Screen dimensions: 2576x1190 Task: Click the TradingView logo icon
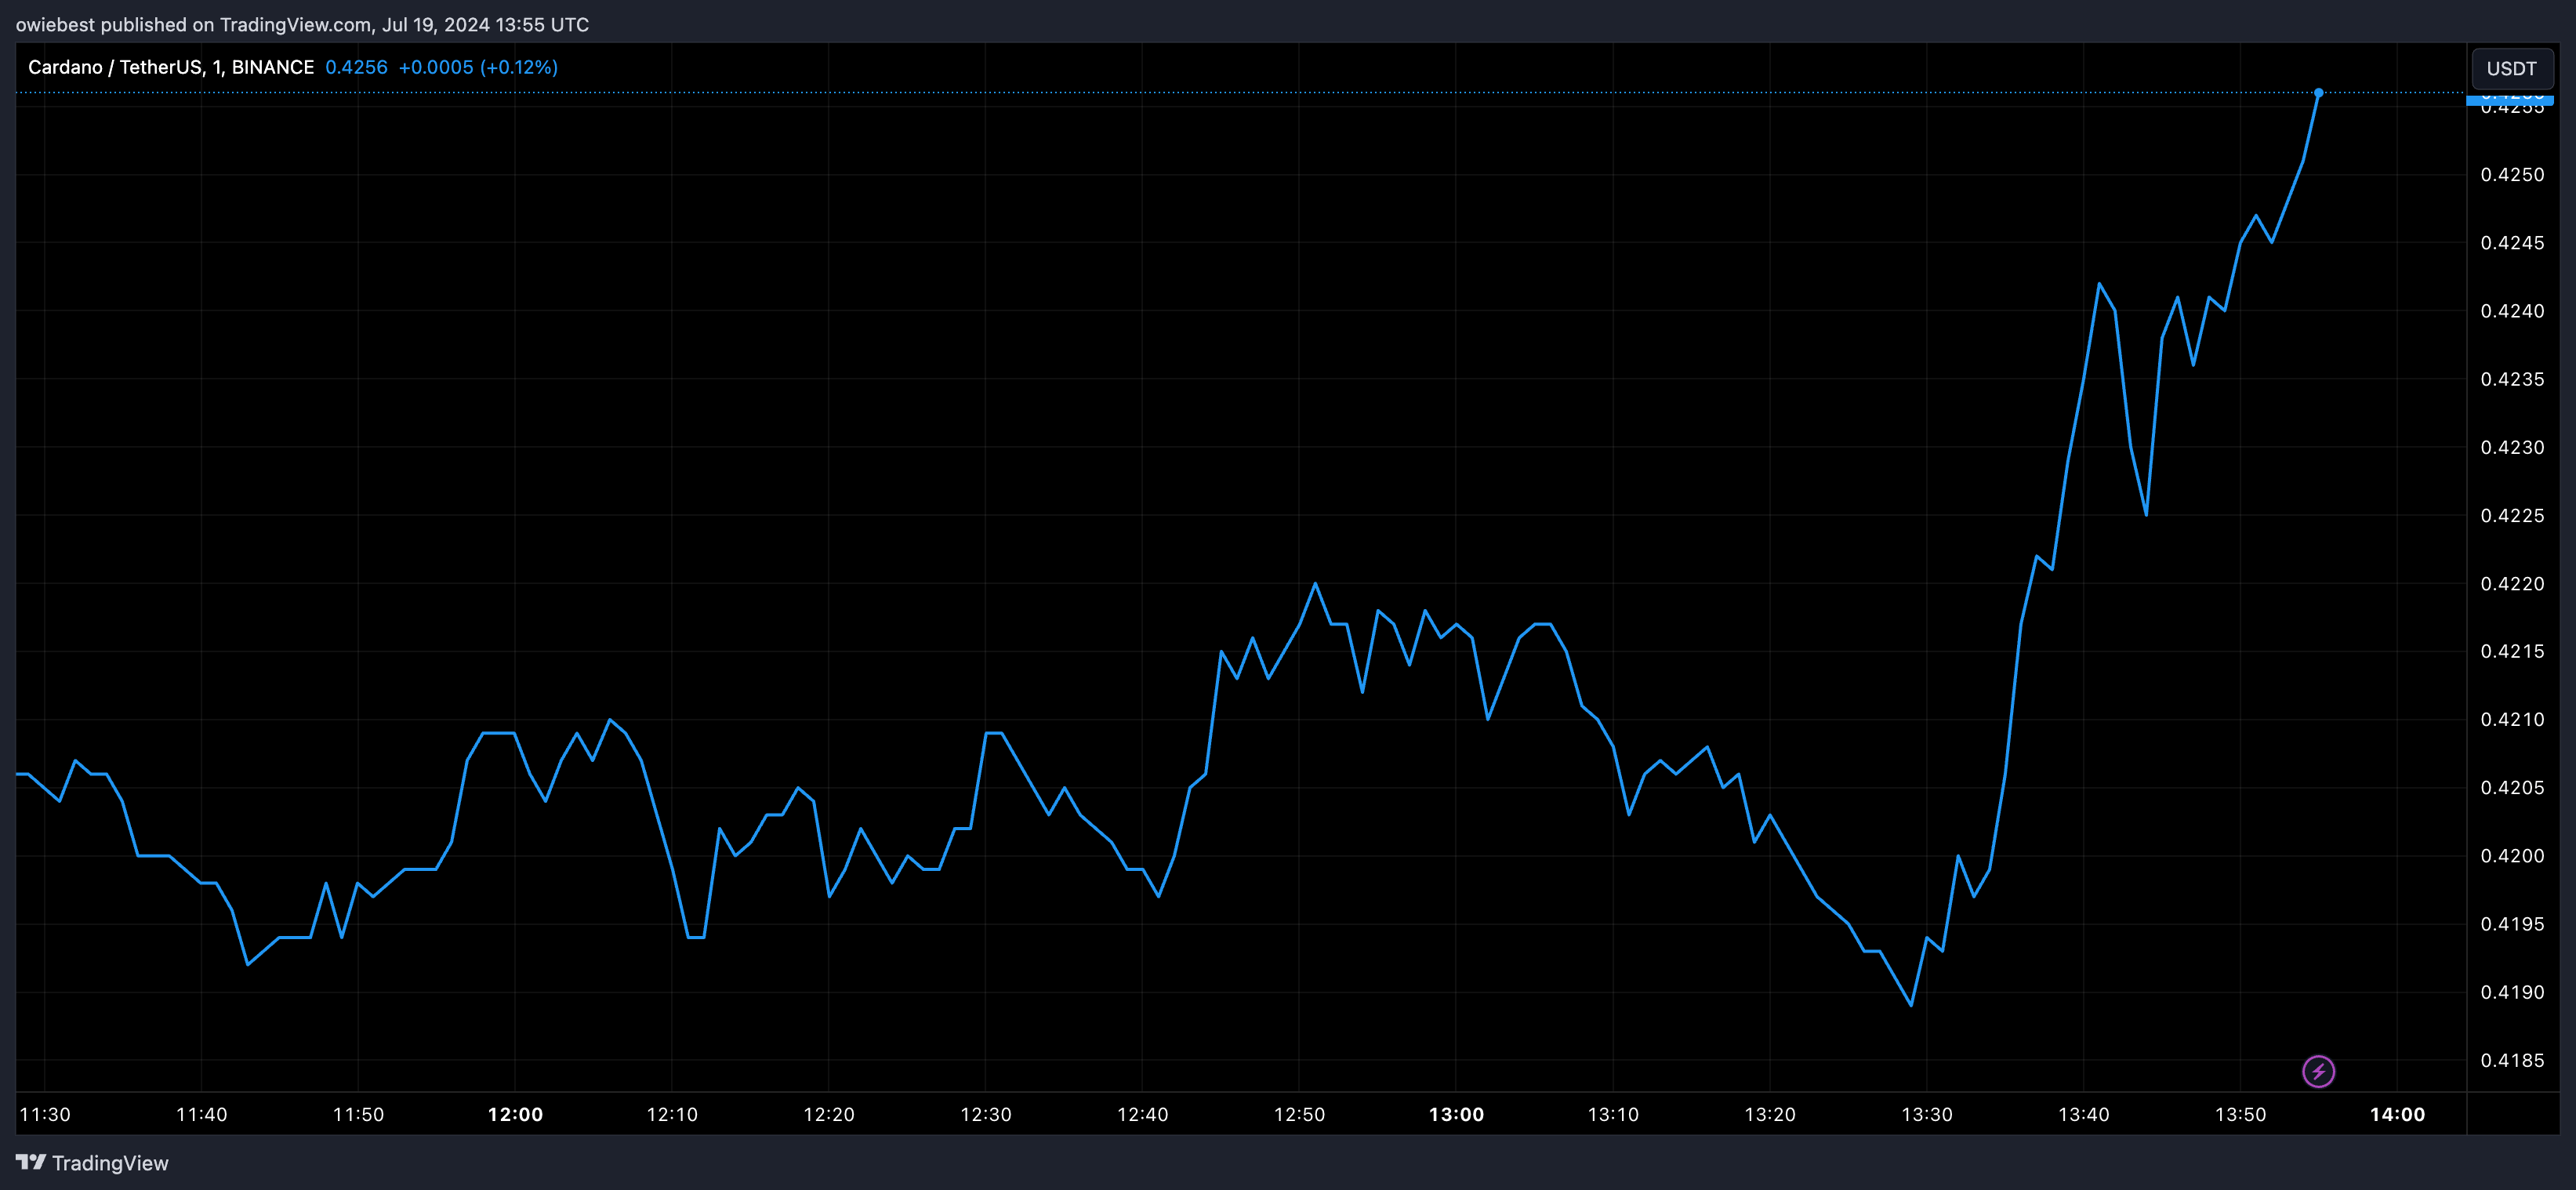[x=31, y=1162]
